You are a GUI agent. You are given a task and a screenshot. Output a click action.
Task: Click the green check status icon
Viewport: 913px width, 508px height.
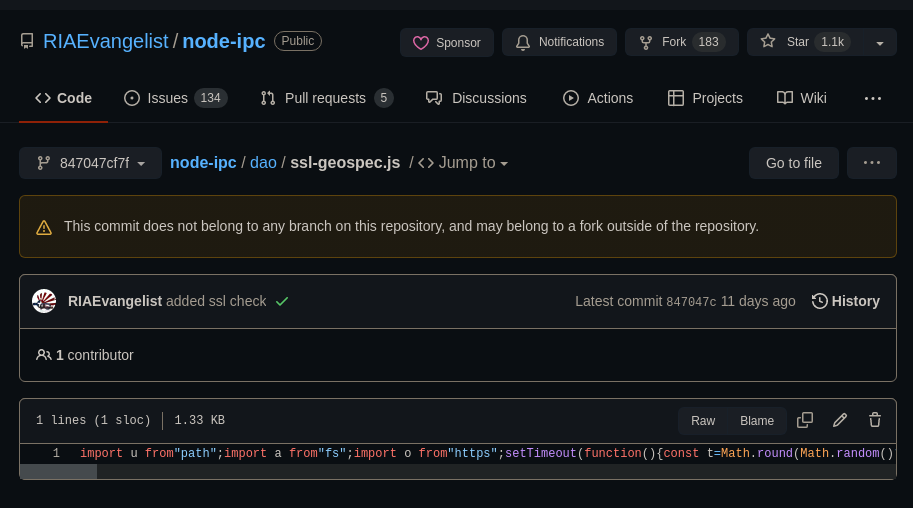[282, 302]
